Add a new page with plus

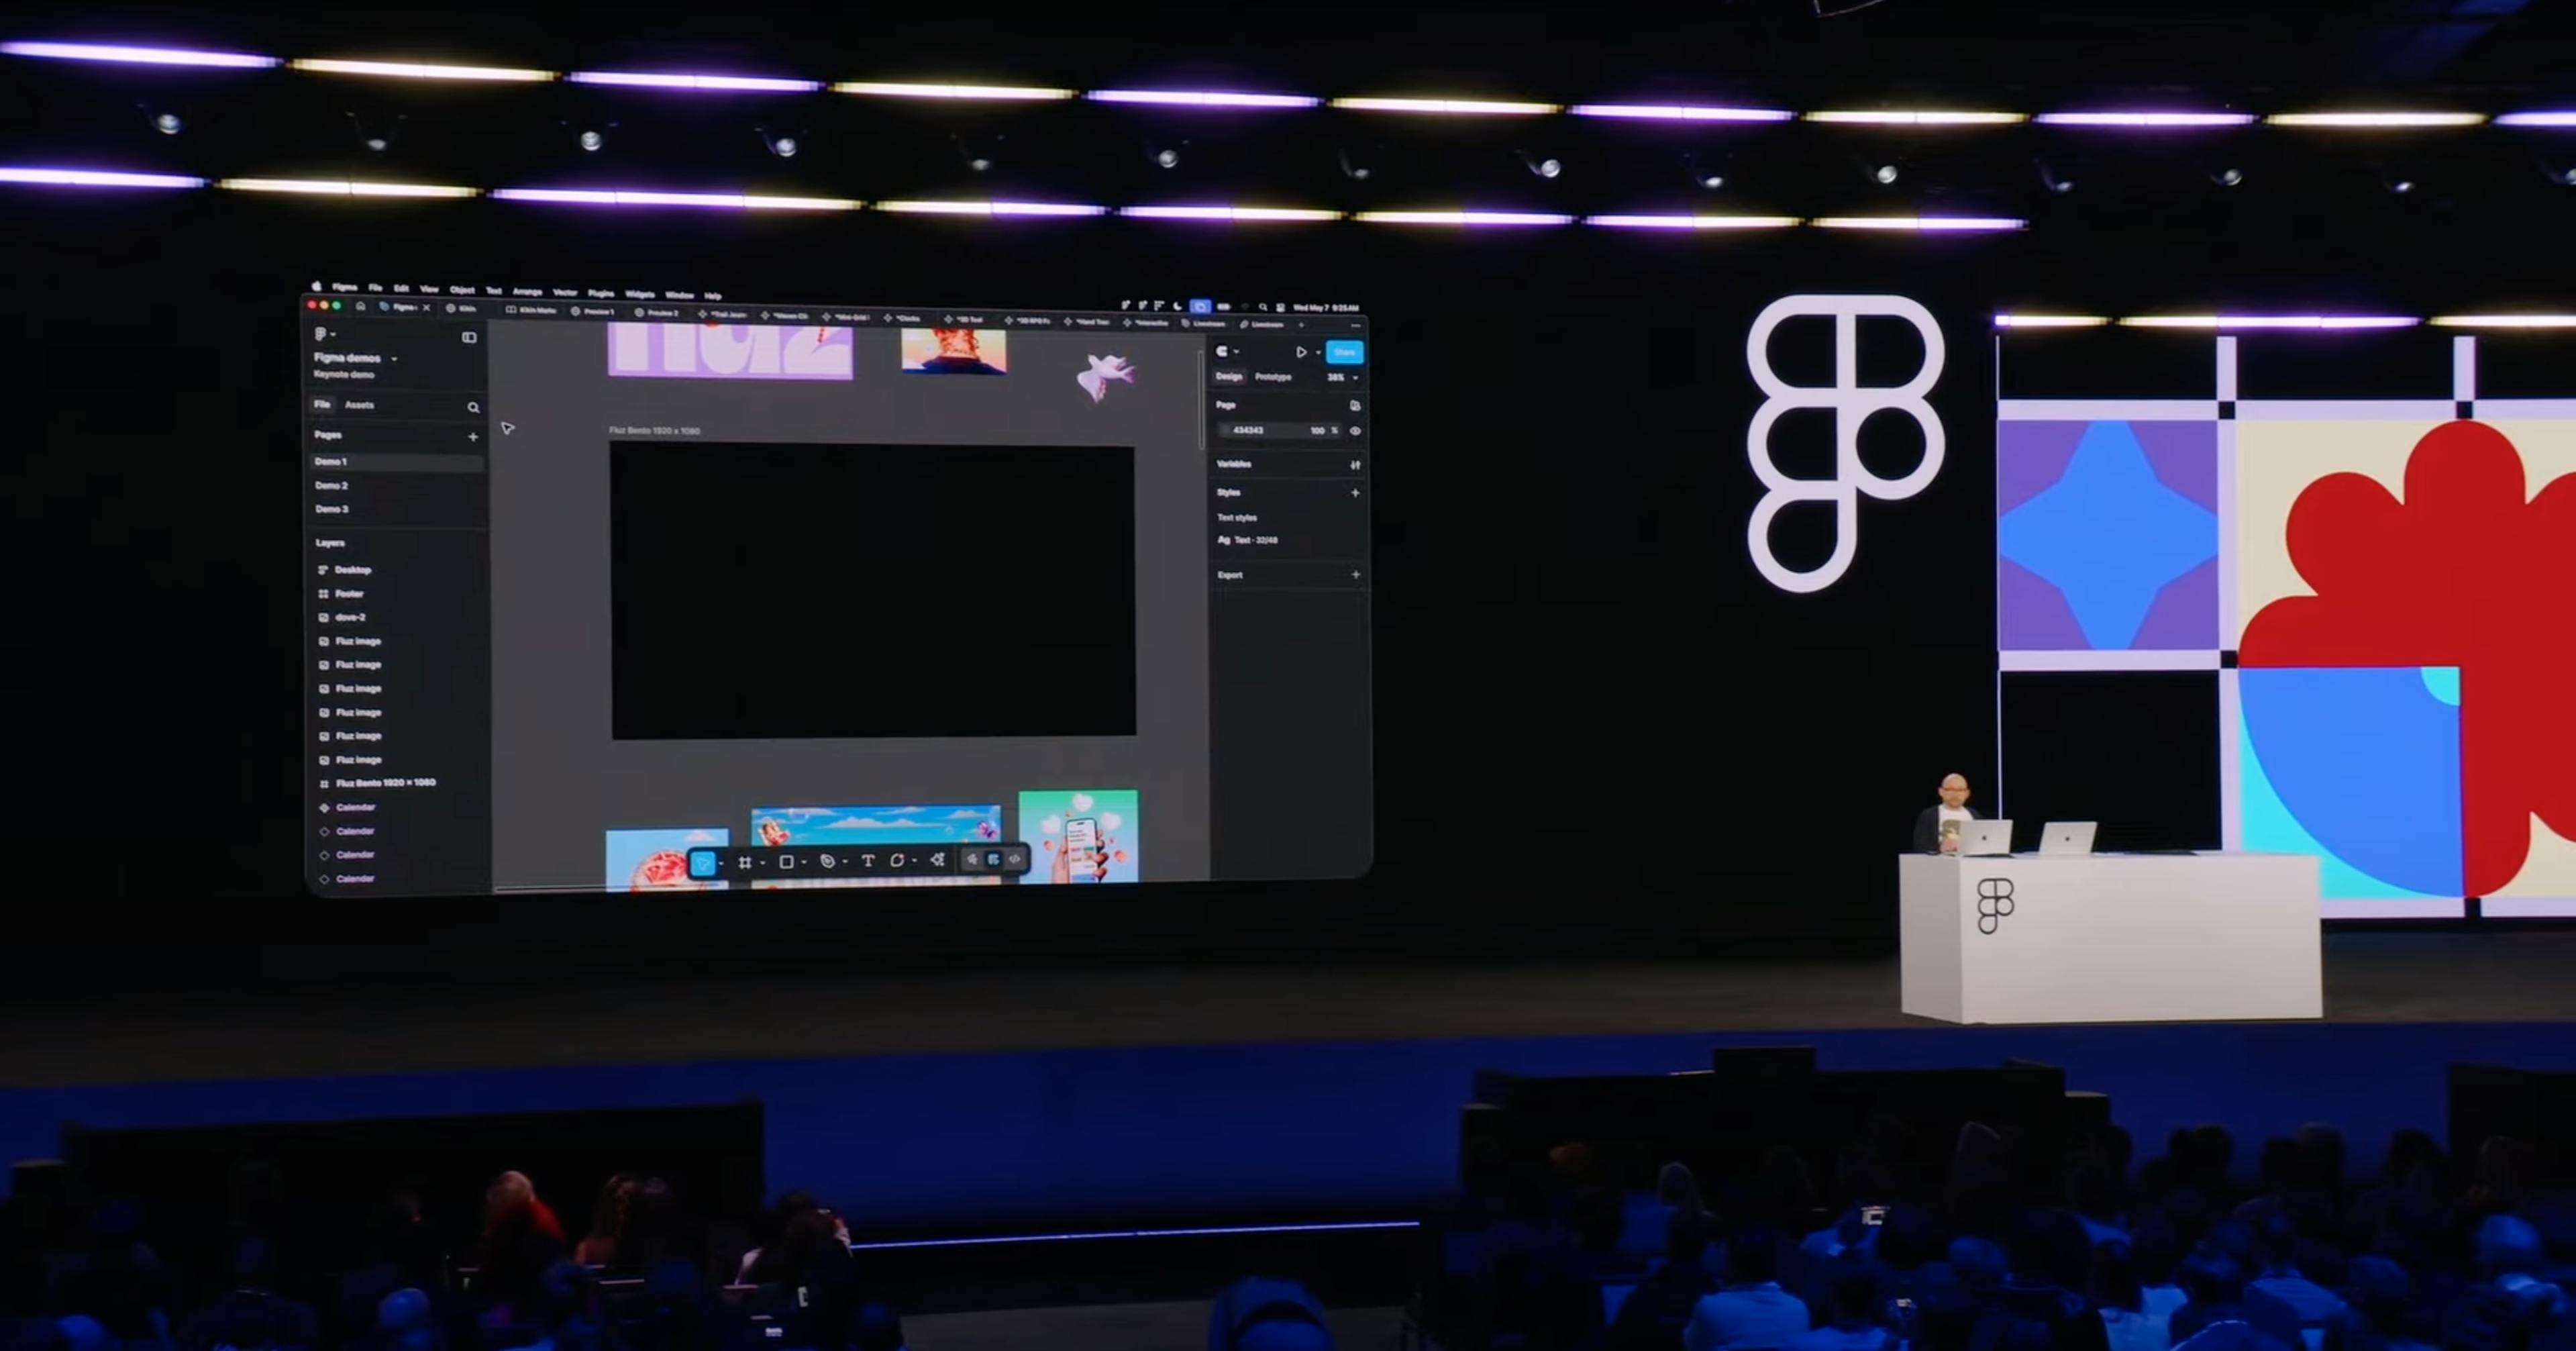click(473, 437)
